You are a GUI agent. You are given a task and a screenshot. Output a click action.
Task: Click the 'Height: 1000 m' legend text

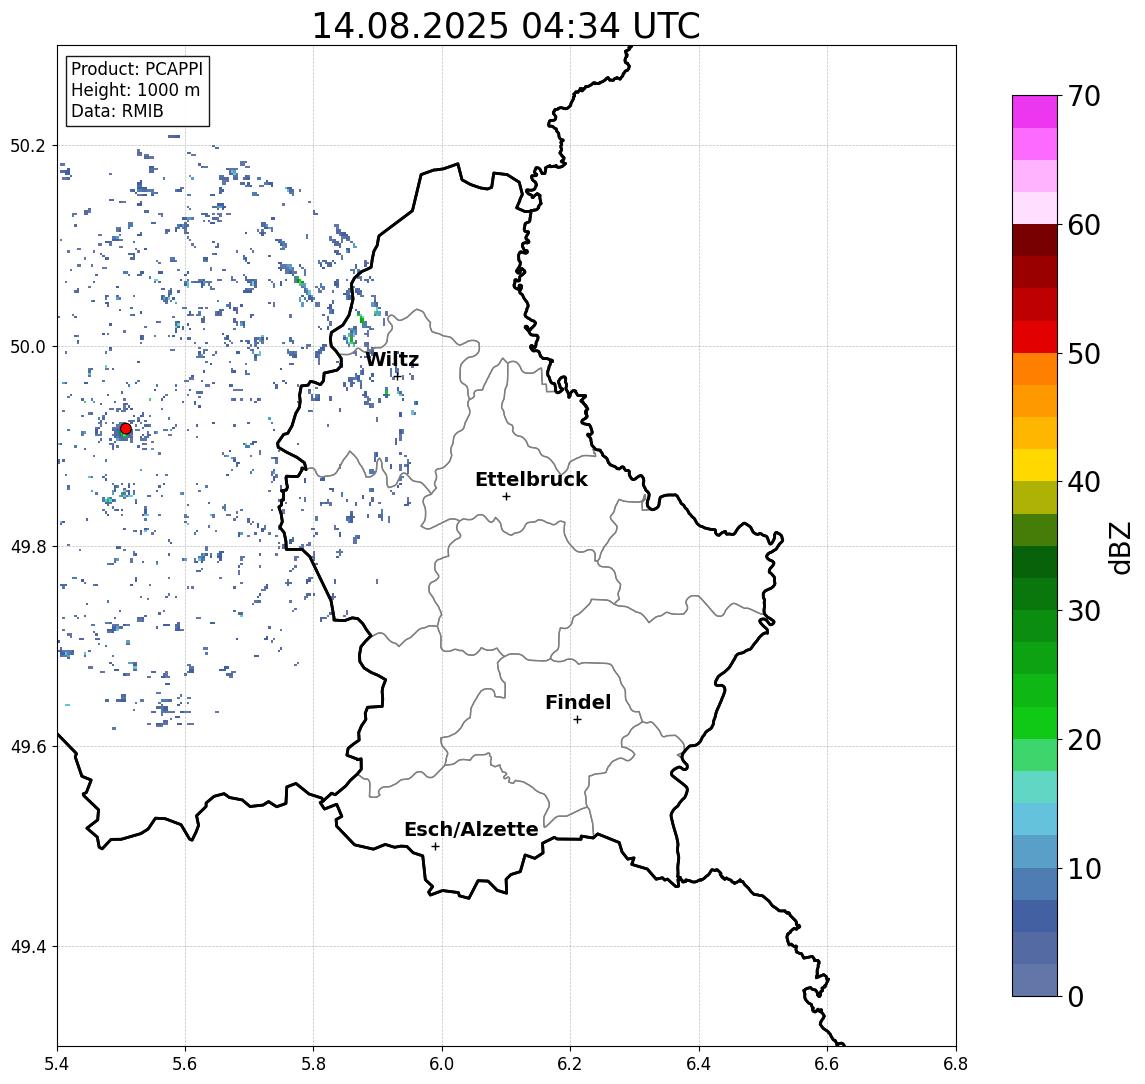point(135,90)
